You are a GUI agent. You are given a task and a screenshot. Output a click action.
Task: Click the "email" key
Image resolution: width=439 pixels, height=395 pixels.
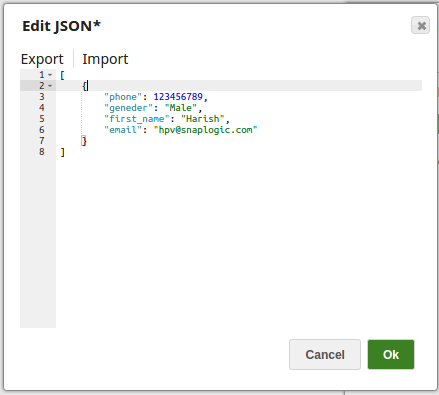[123, 130]
